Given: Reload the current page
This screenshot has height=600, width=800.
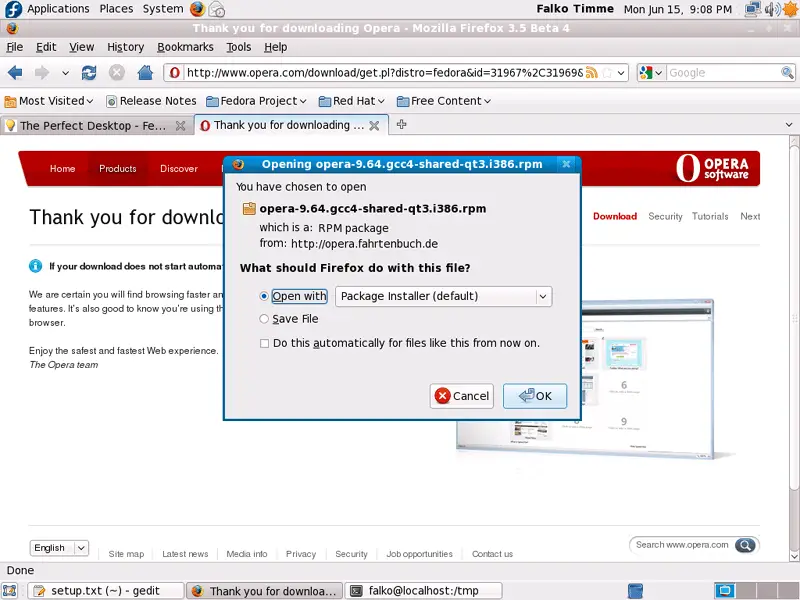Looking at the screenshot, I should coord(89,72).
